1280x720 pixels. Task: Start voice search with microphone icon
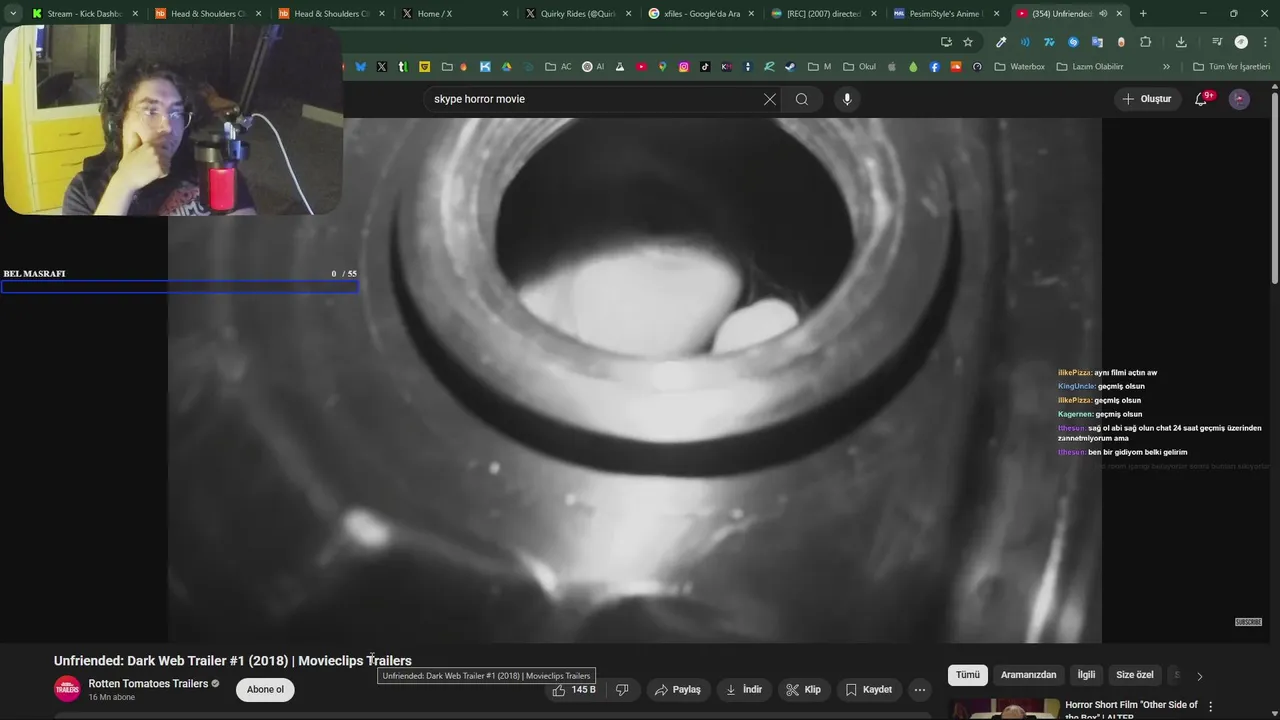pos(847,99)
